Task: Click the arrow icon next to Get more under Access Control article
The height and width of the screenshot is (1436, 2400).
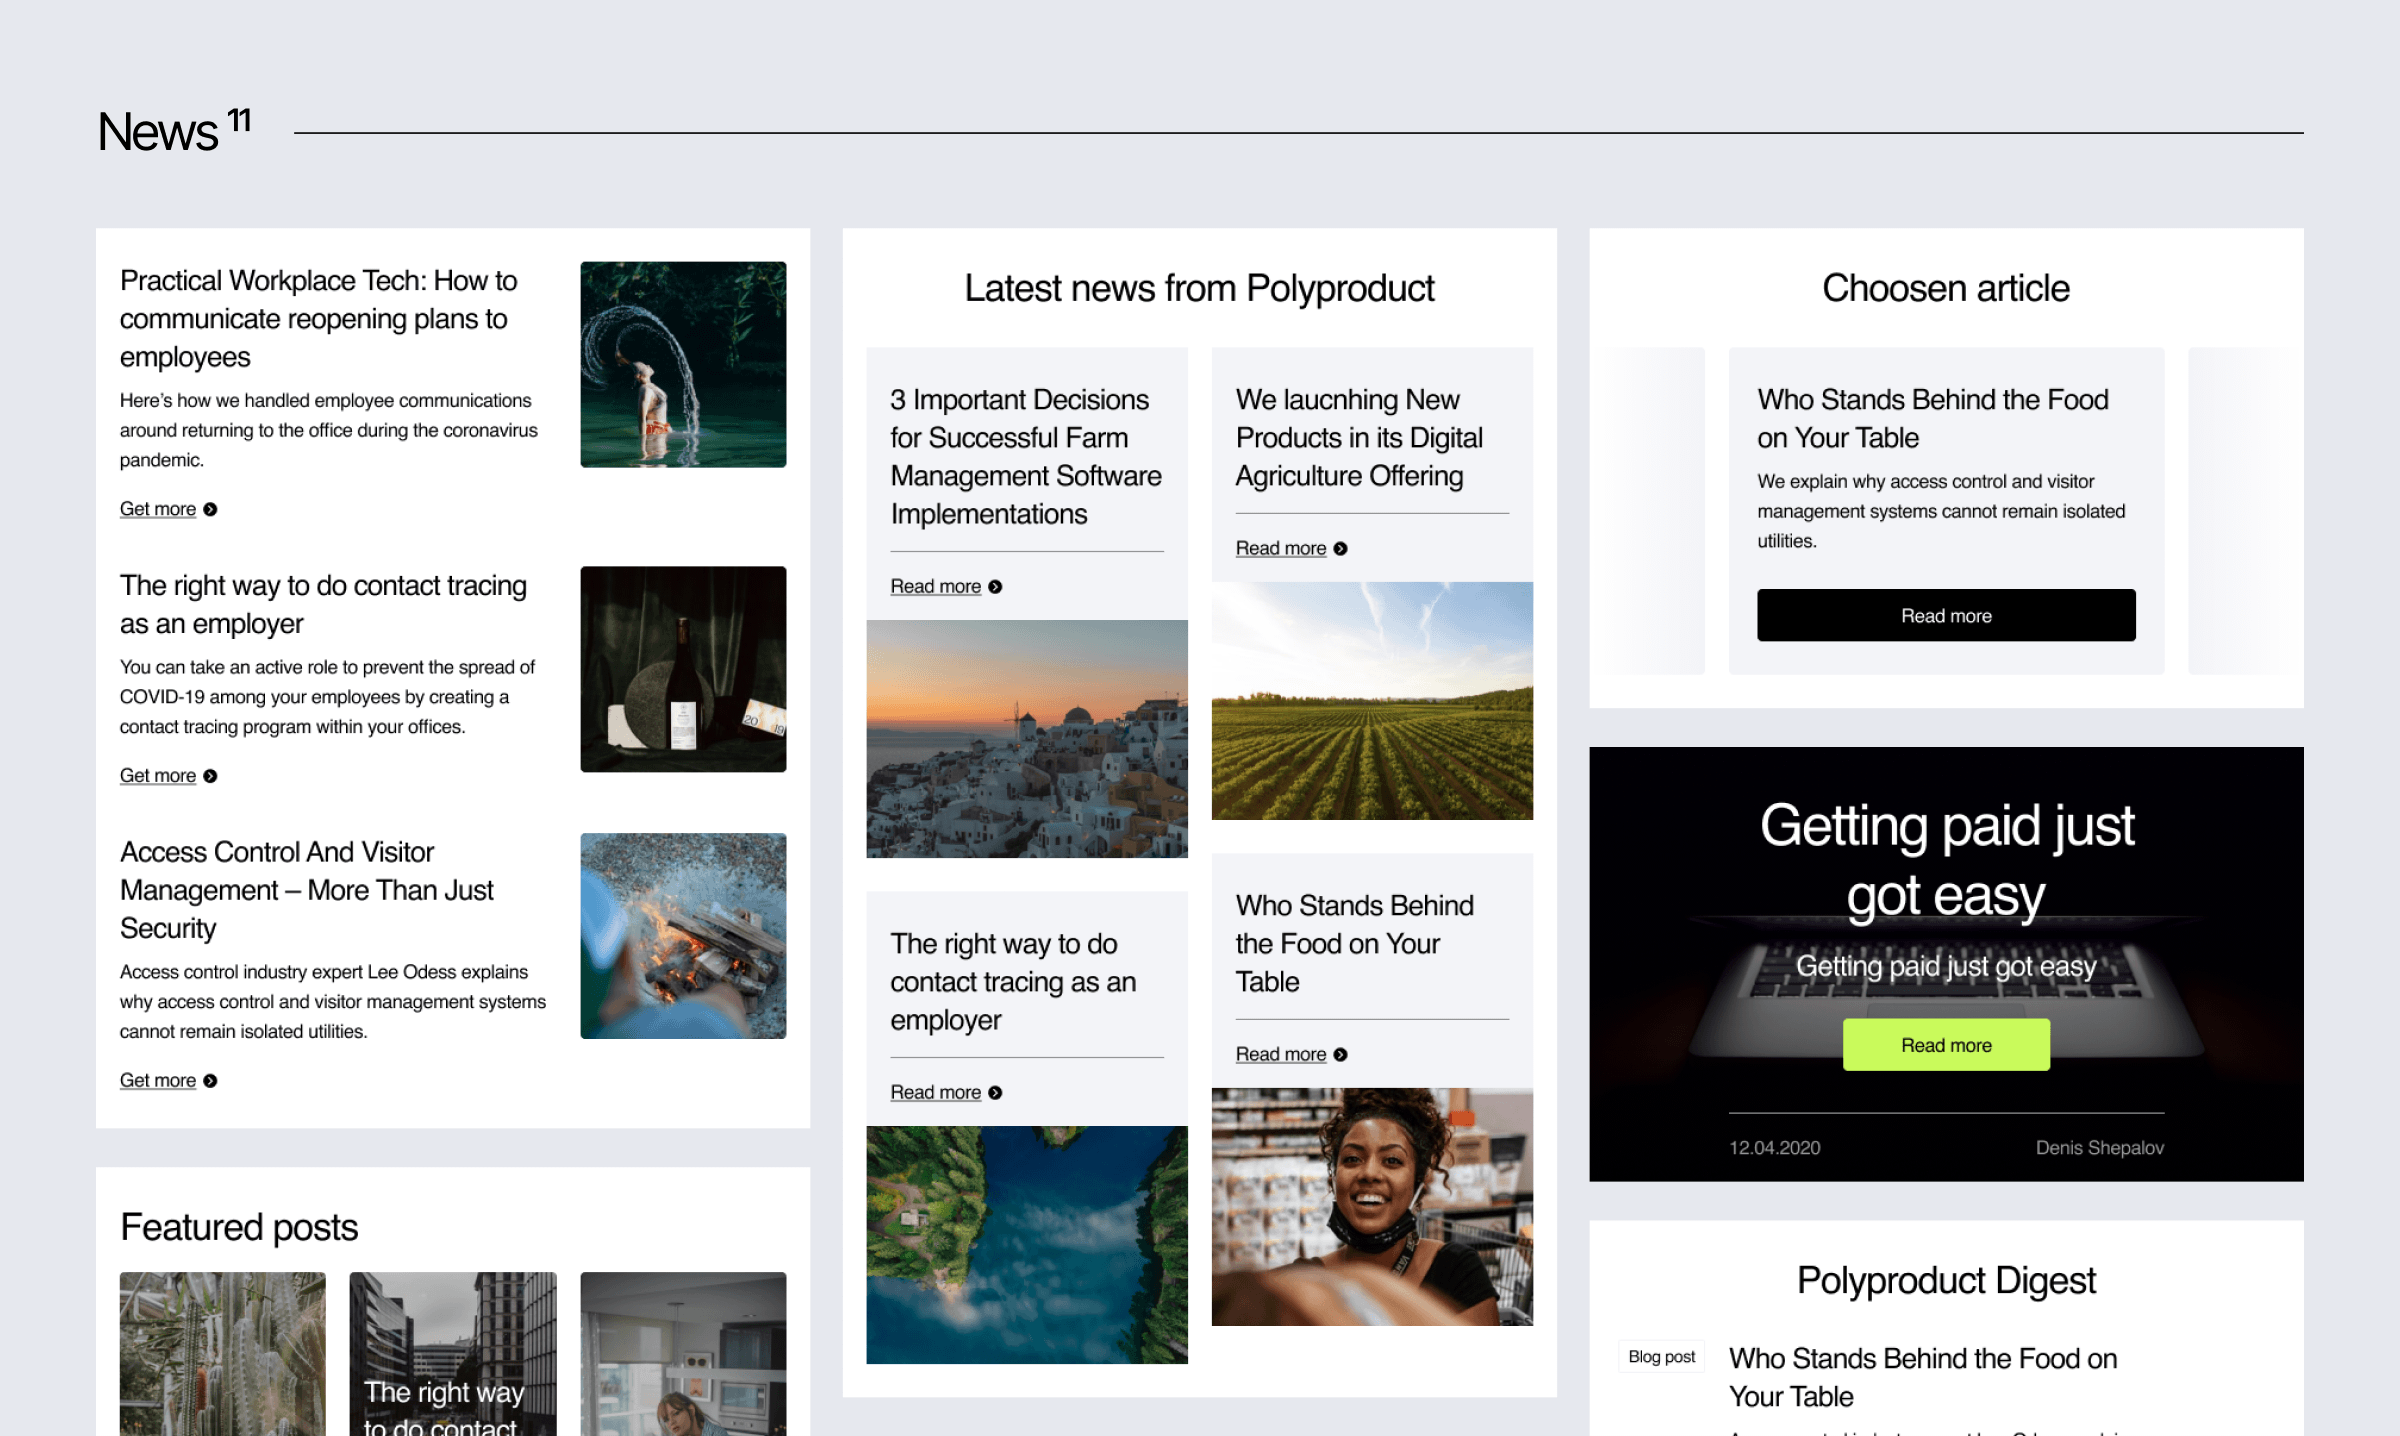Action: [x=210, y=1080]
